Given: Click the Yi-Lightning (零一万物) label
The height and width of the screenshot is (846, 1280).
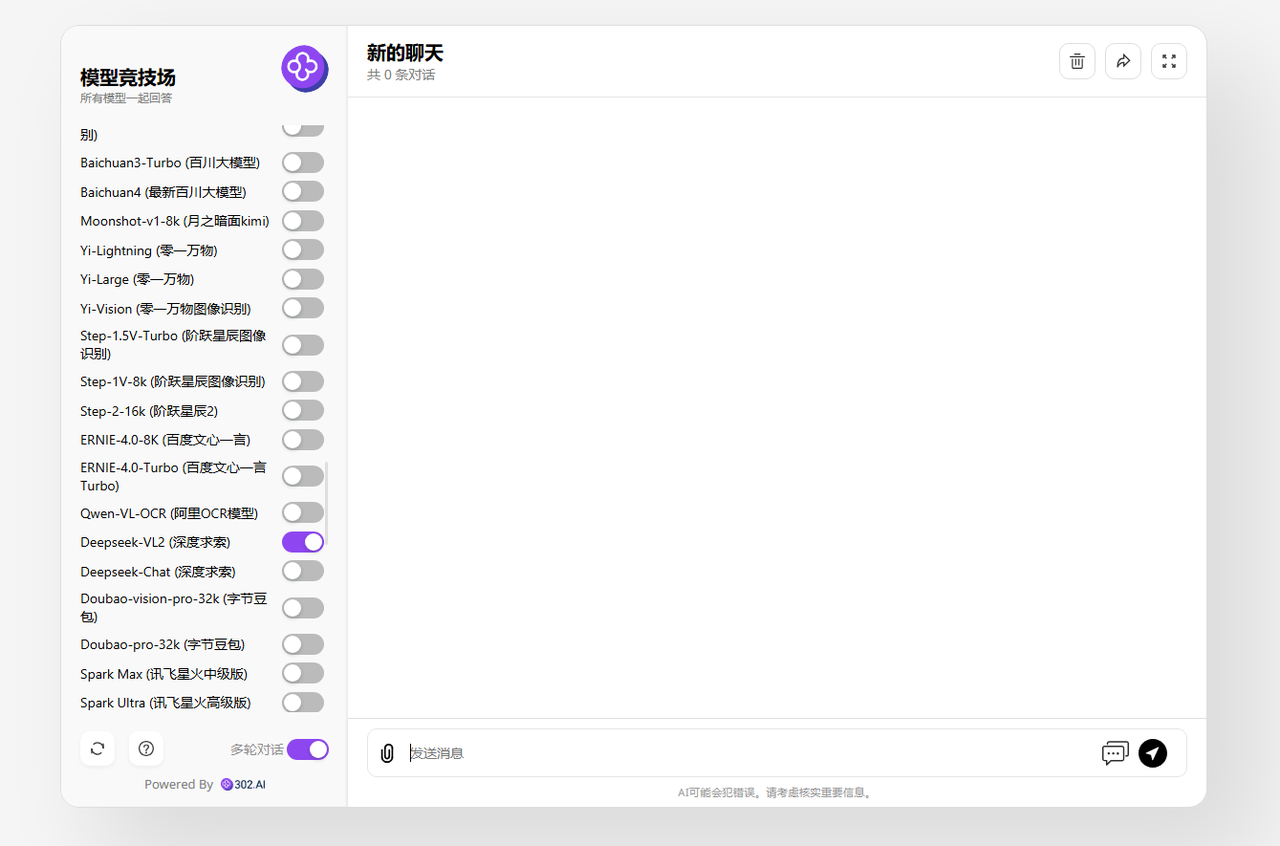Looking at the screenshot, I should (x=149, y=250).
